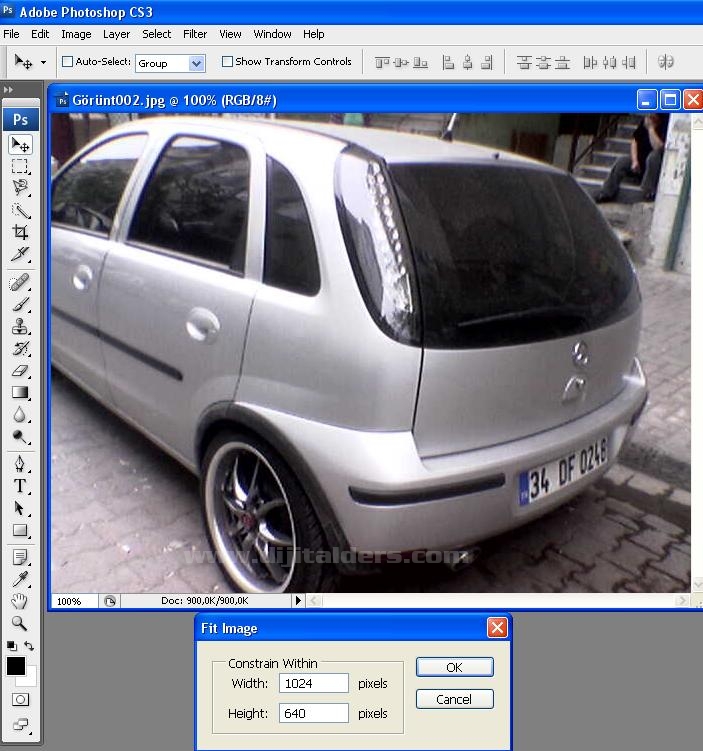This screenshot has height=751, width=703.
Task: Select the Rectangular Marquee tool
Action: pyautogui.click(x=20, y=167)
